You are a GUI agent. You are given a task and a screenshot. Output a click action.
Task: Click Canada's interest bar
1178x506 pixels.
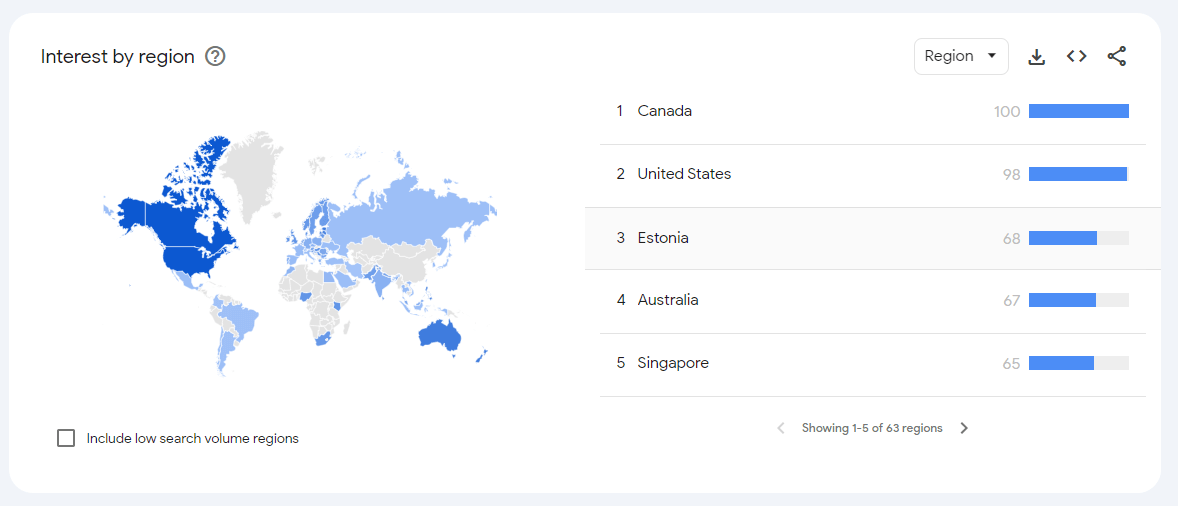point(1078,111)
